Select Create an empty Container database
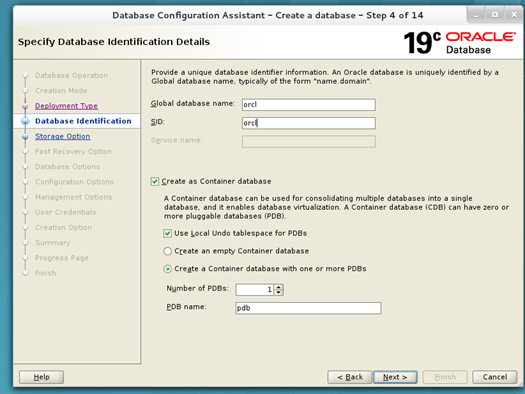 pyautogui.click(x=167, y=251)
